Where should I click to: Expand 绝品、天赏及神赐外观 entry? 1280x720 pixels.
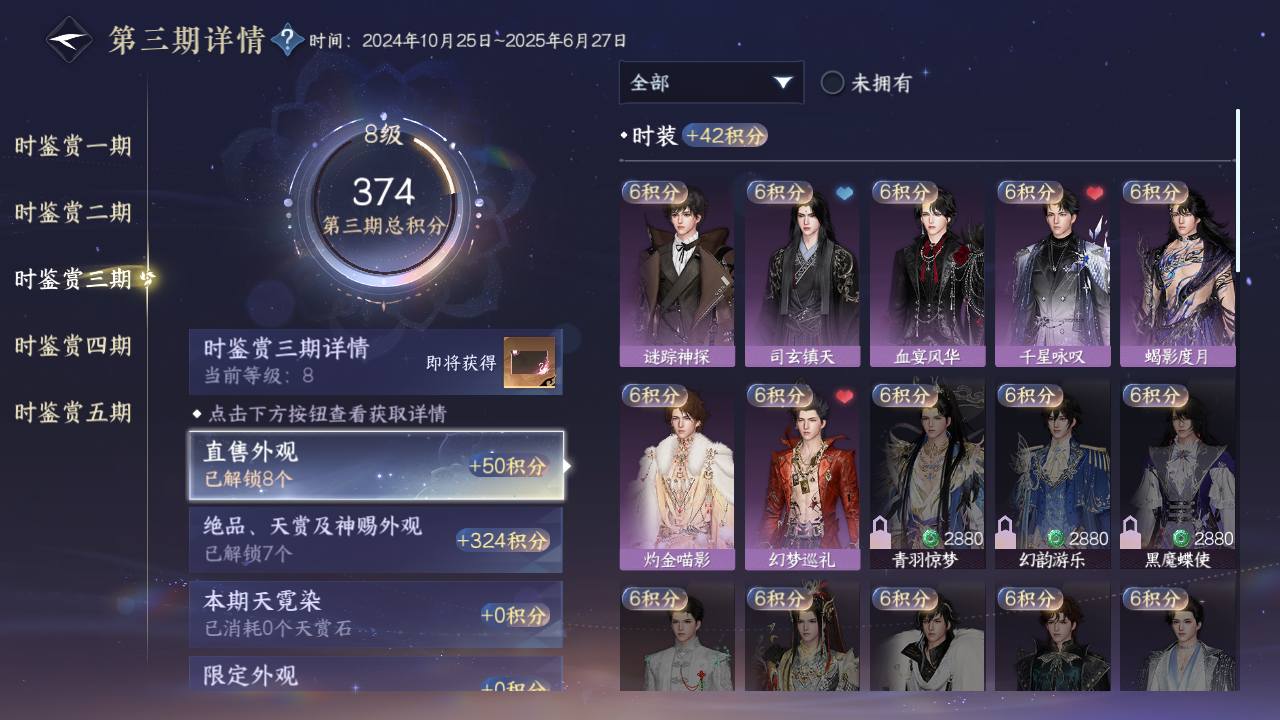pyautogui.click(x=376, y=539)
